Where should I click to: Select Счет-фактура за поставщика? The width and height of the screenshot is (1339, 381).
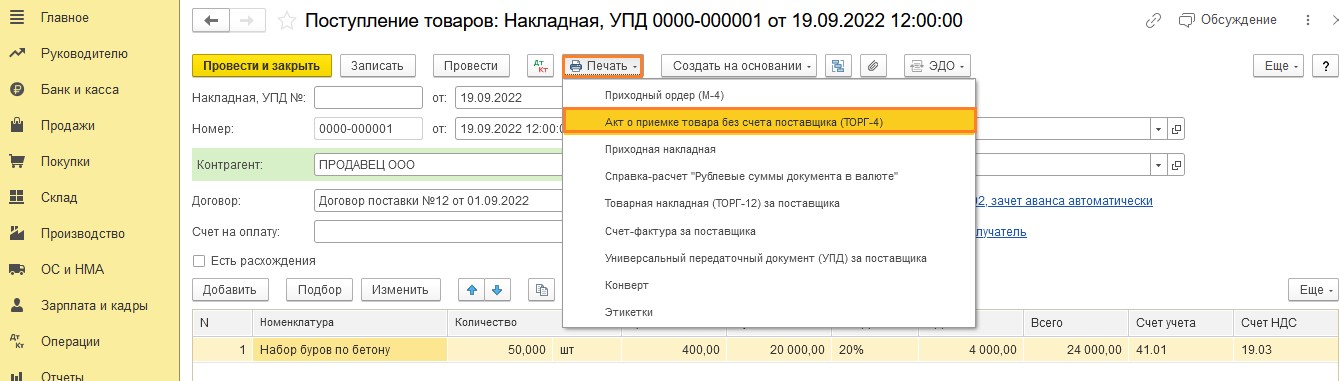pyautogui.click(x=769, y=231)
